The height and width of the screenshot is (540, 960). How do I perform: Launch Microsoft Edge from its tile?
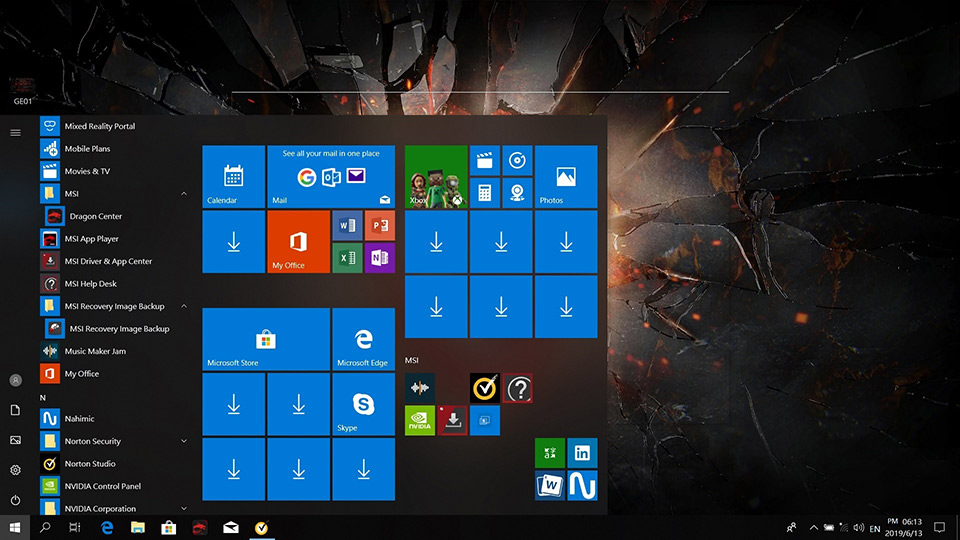pos(362,339)
